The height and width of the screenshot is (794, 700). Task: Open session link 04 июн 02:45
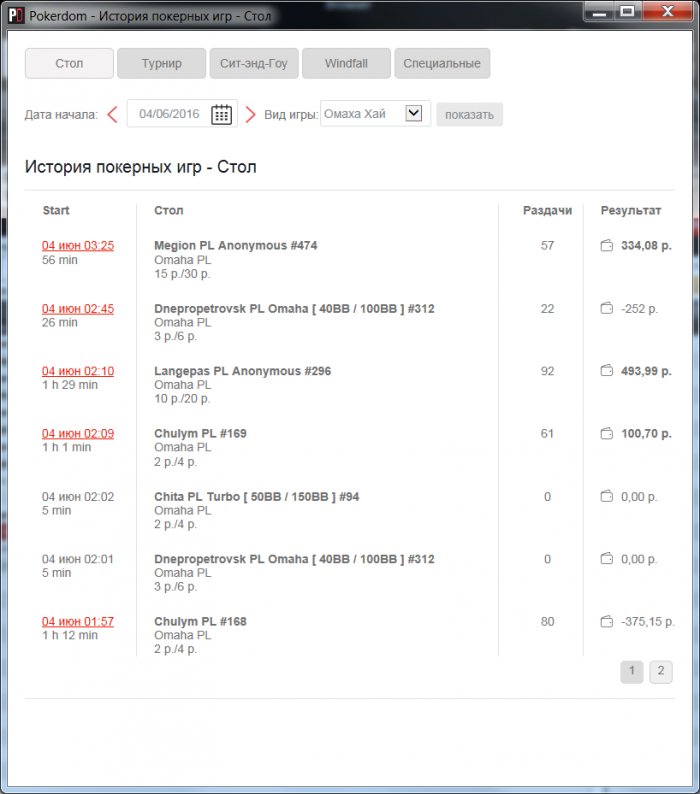[x=78, y=309]
